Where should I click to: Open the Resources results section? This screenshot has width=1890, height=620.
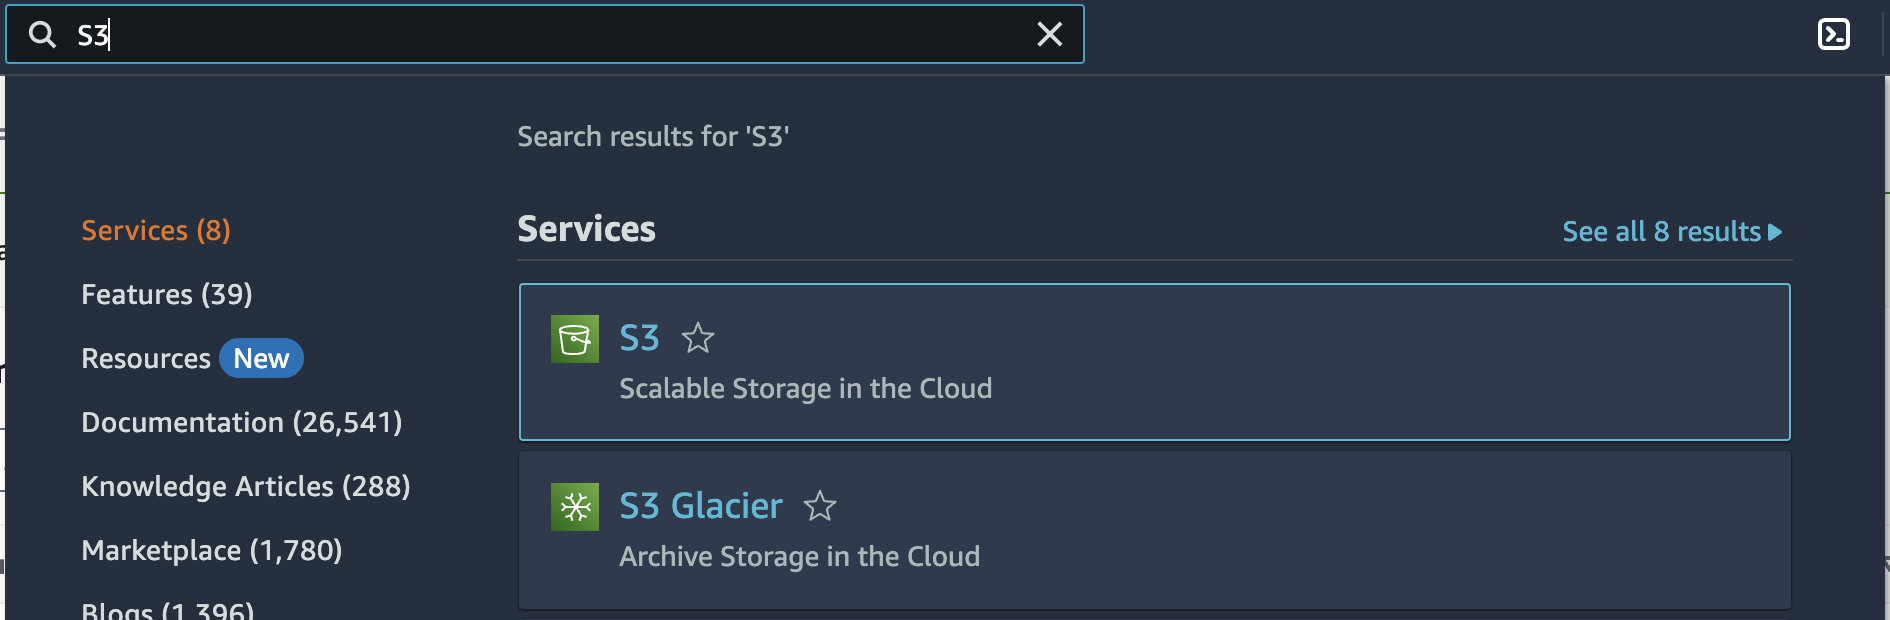pyautogui.click(x=146, y=358)
